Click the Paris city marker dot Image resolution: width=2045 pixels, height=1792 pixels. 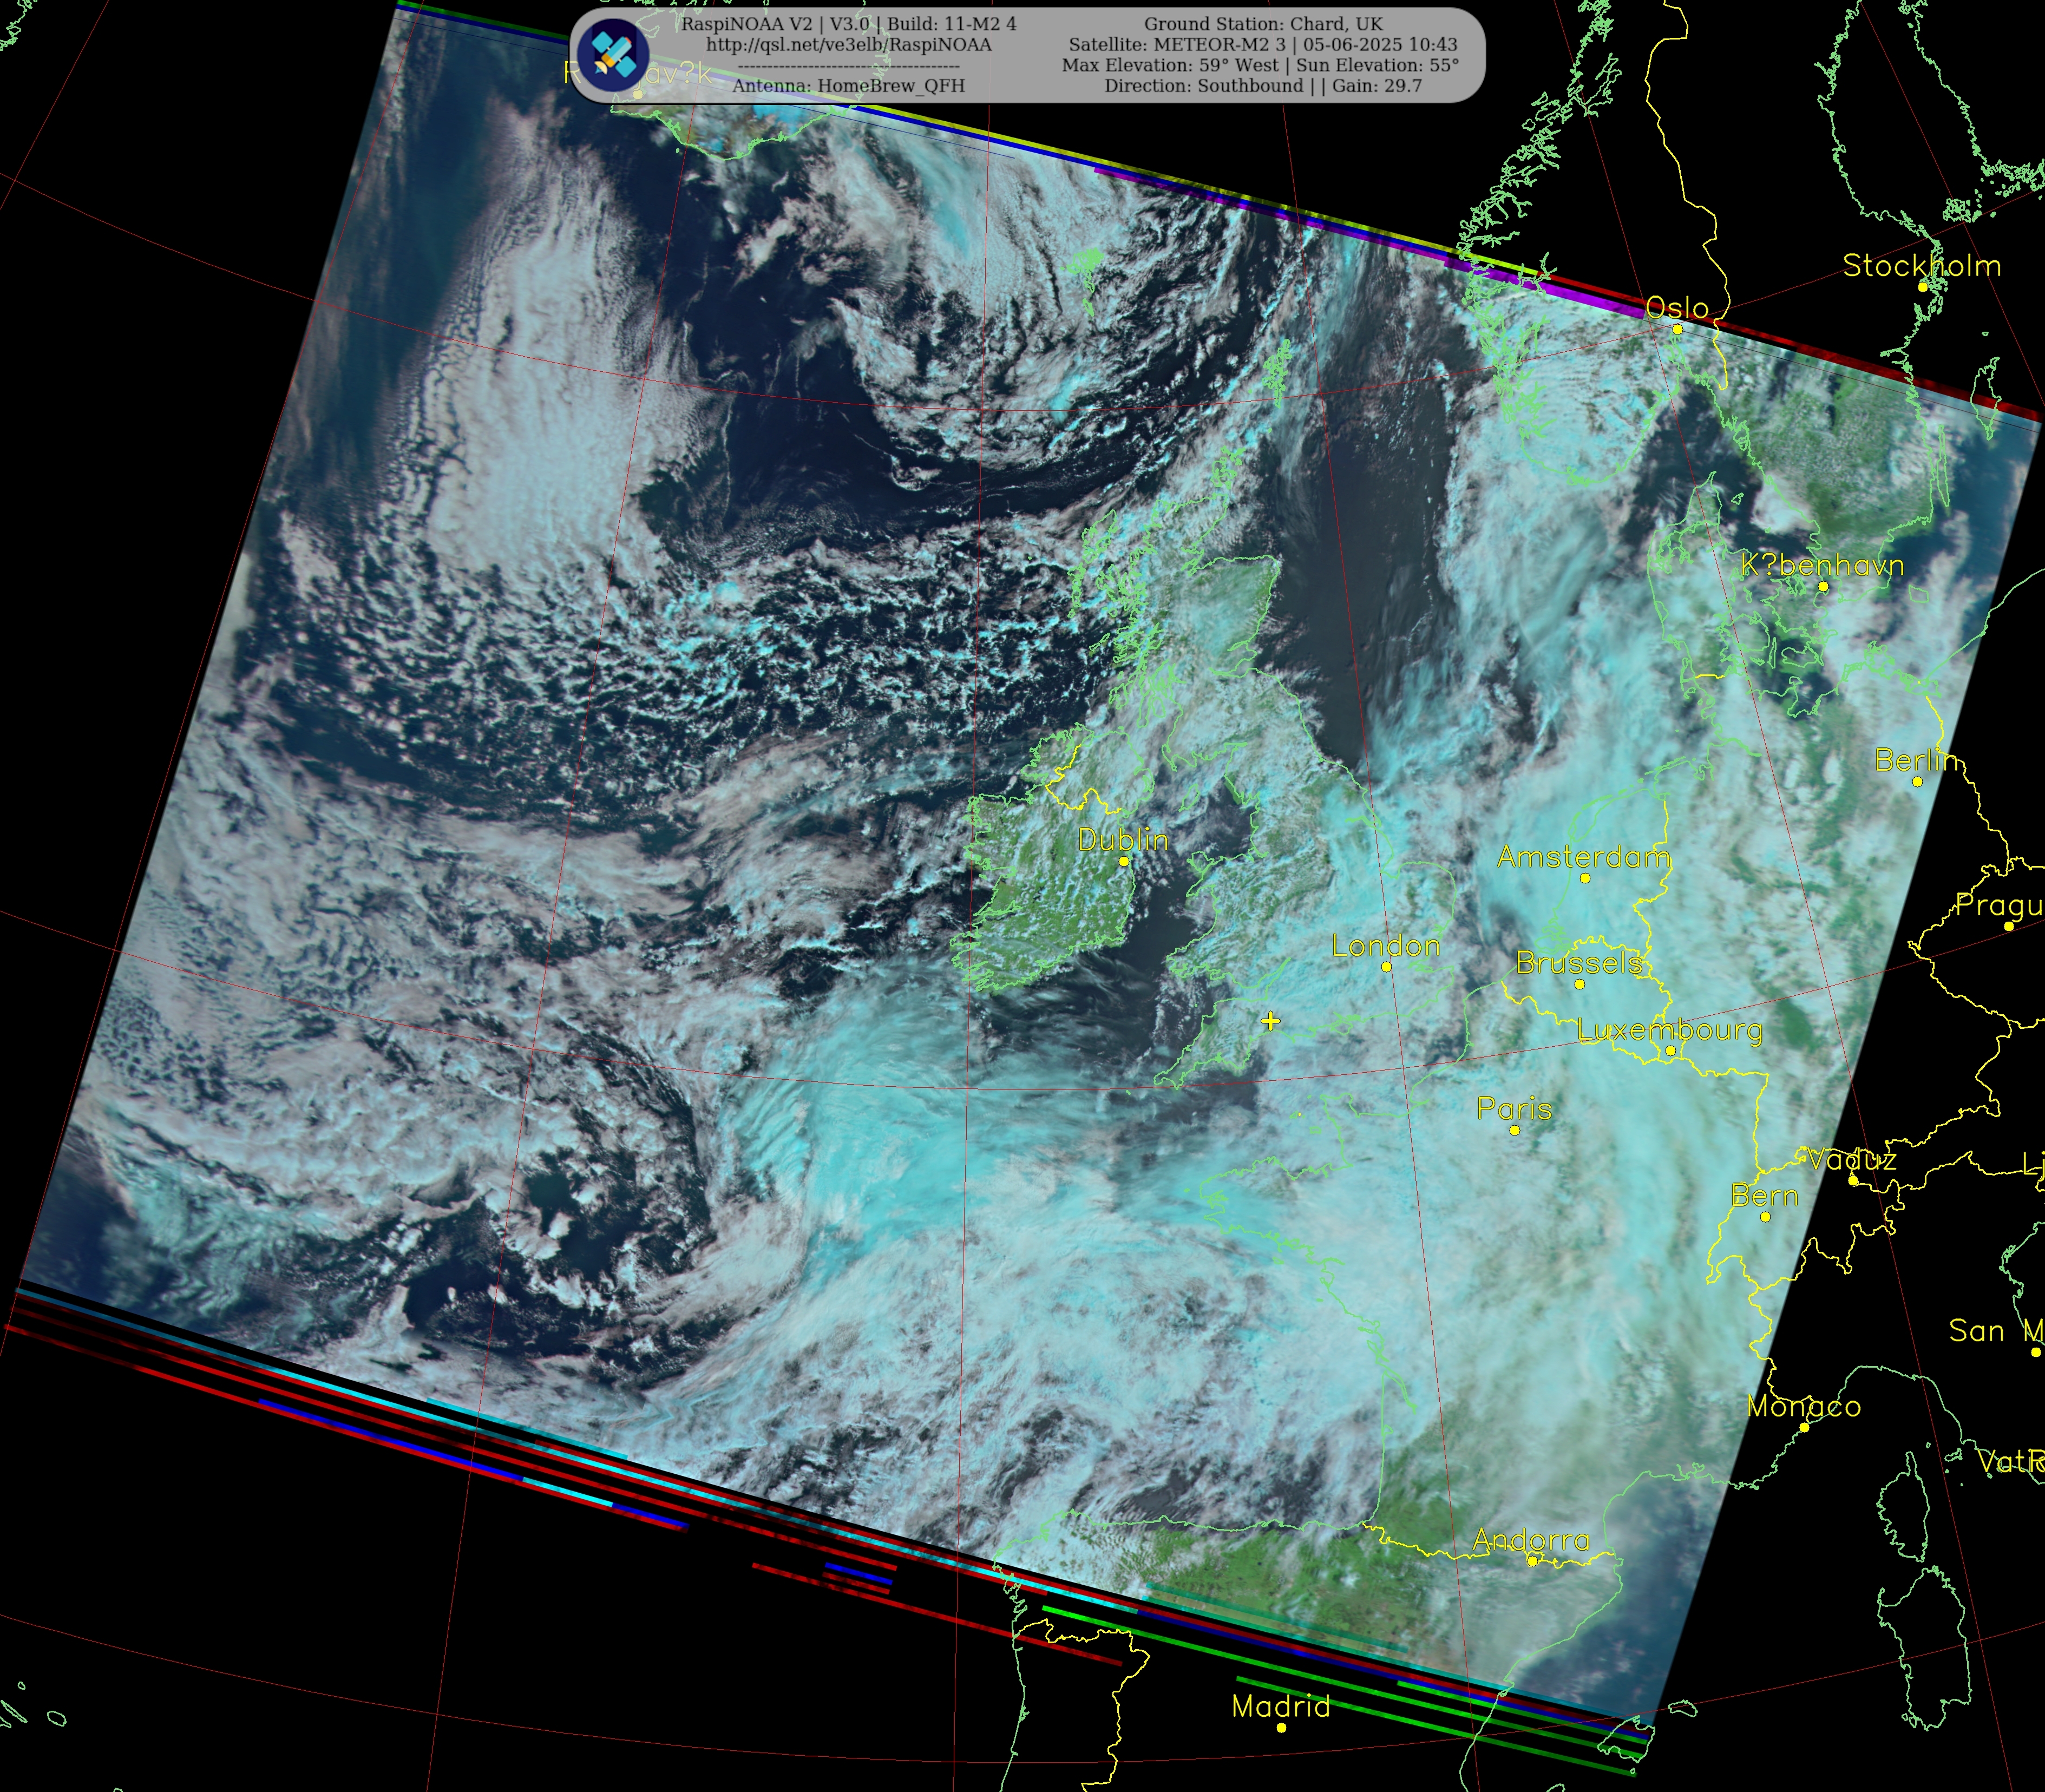1515,1130
